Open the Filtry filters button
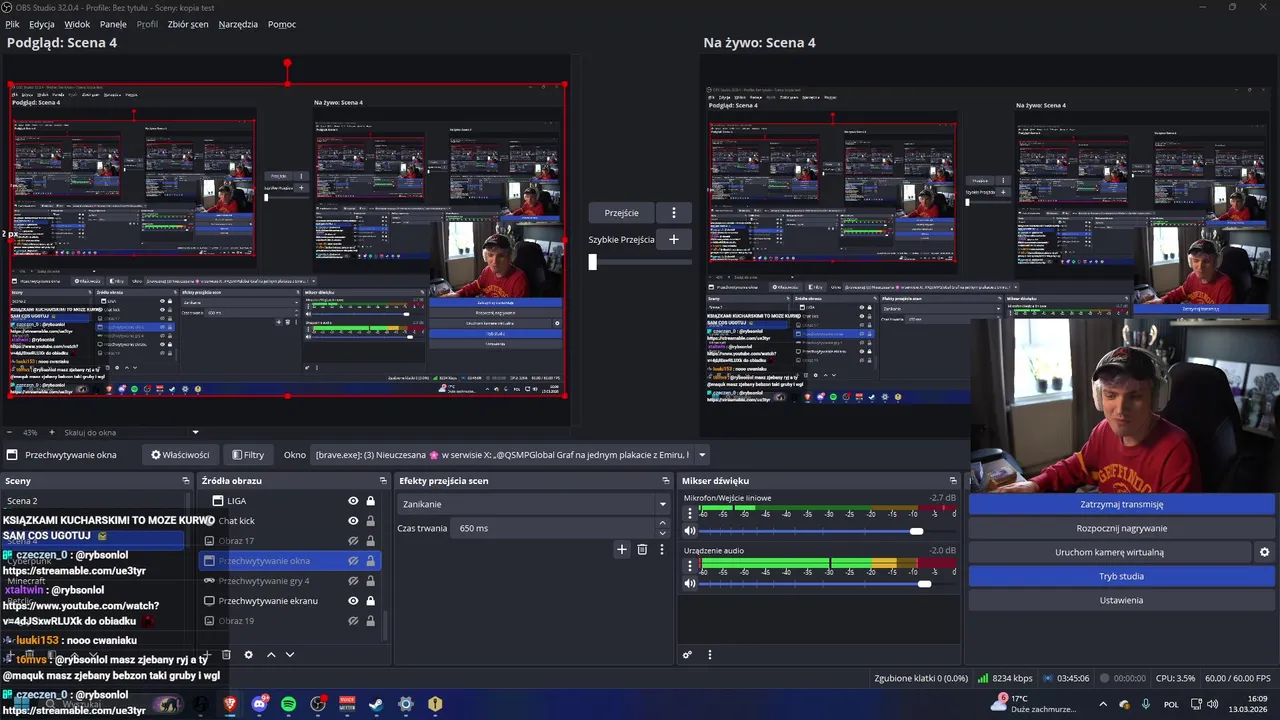Image resolution: width=1280 pixels, height=720 pixels. point(248,455)
